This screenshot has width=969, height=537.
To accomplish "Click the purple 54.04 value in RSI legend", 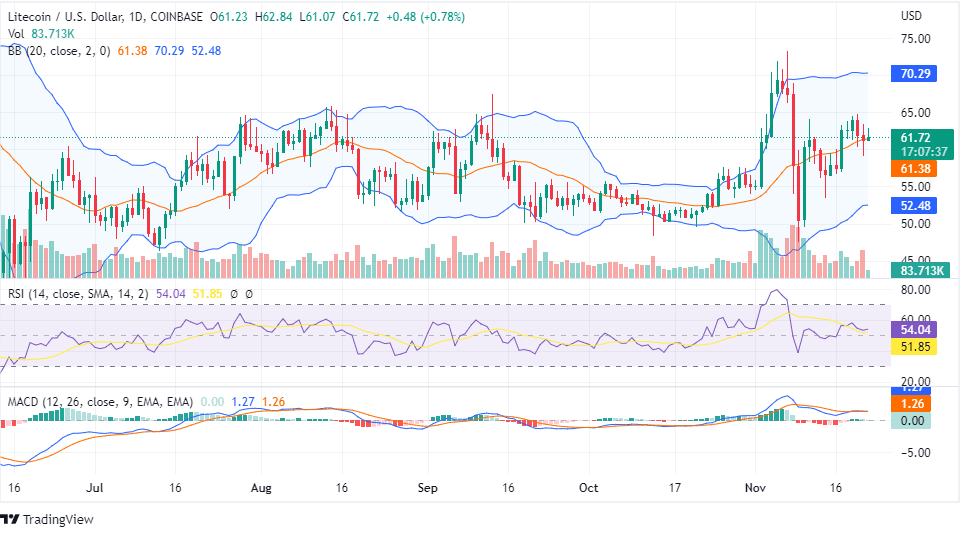I will (171, 294).
